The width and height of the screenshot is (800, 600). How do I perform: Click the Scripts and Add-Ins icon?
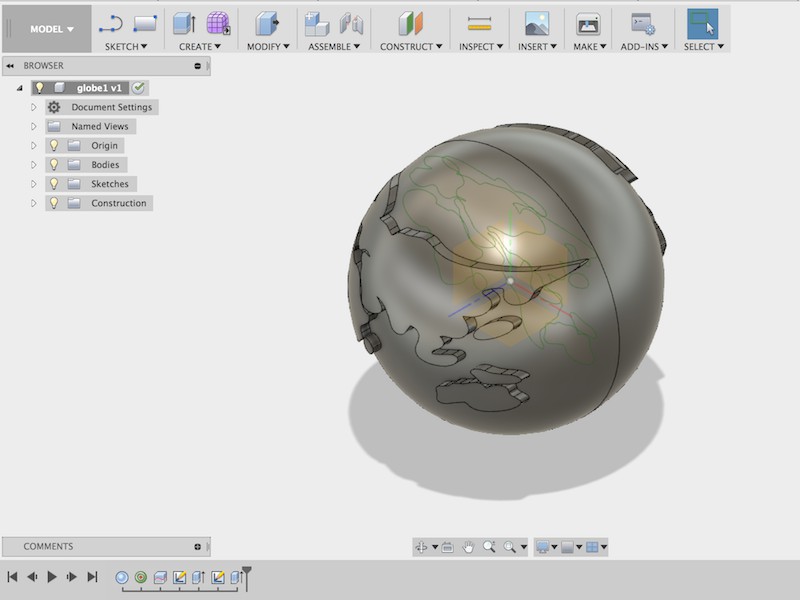(x=643, y=24)
